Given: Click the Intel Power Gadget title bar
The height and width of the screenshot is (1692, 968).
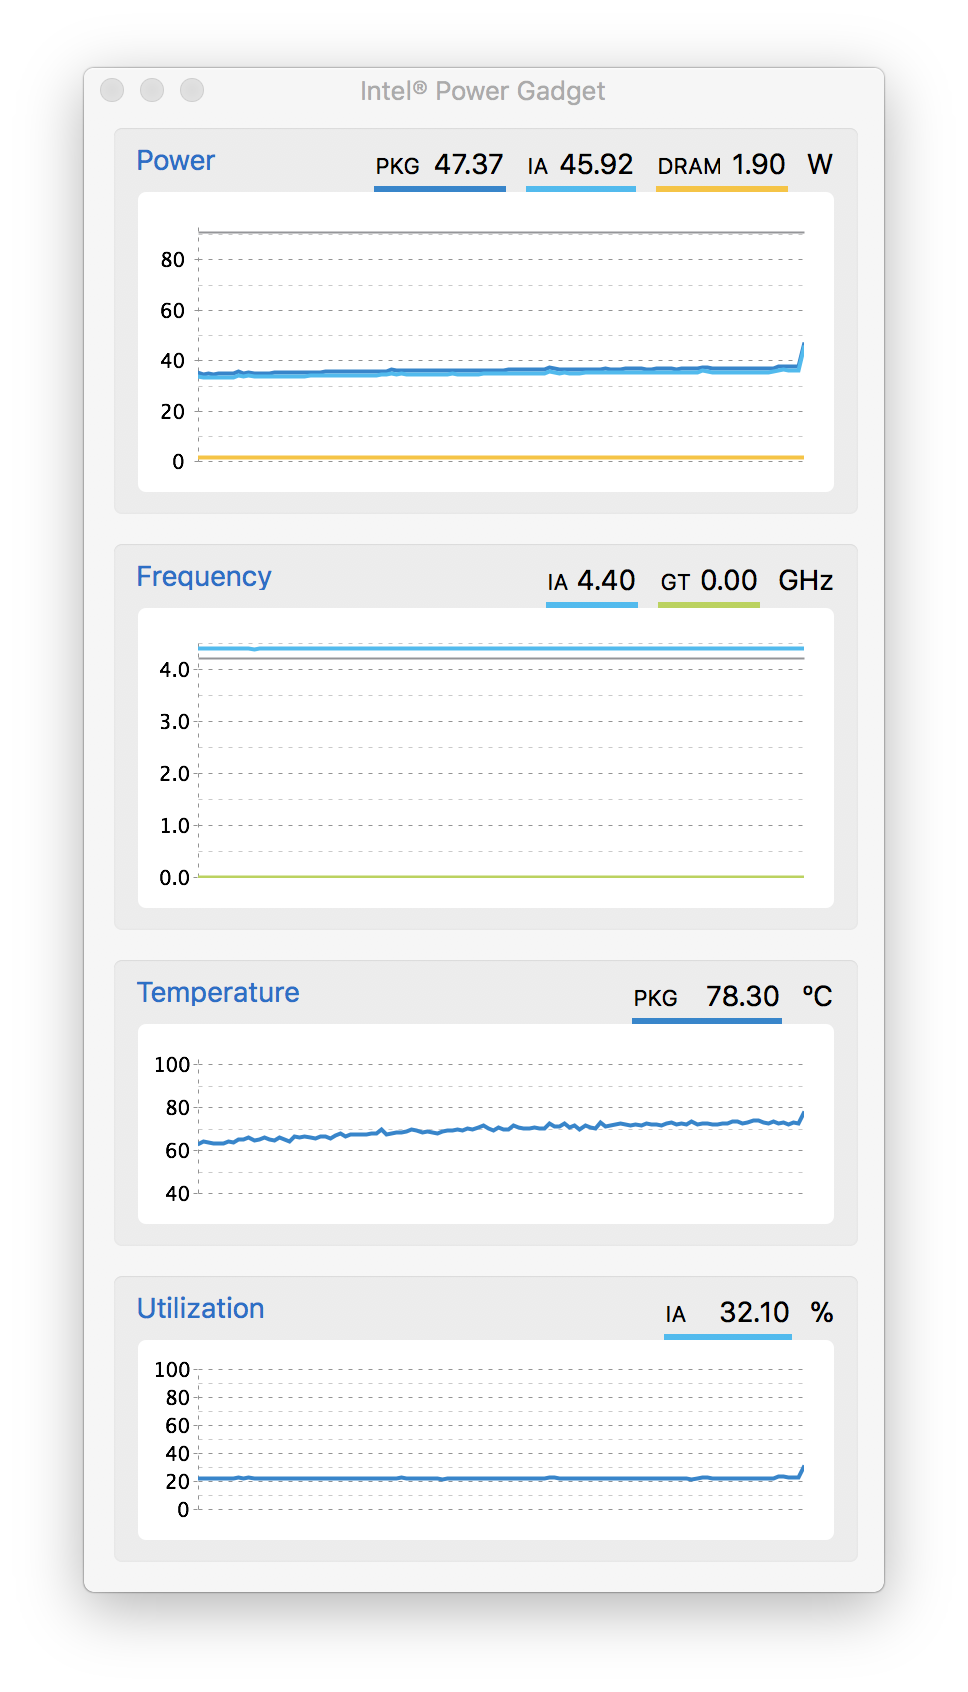Looking at the screenshot, I should [483, 91].
